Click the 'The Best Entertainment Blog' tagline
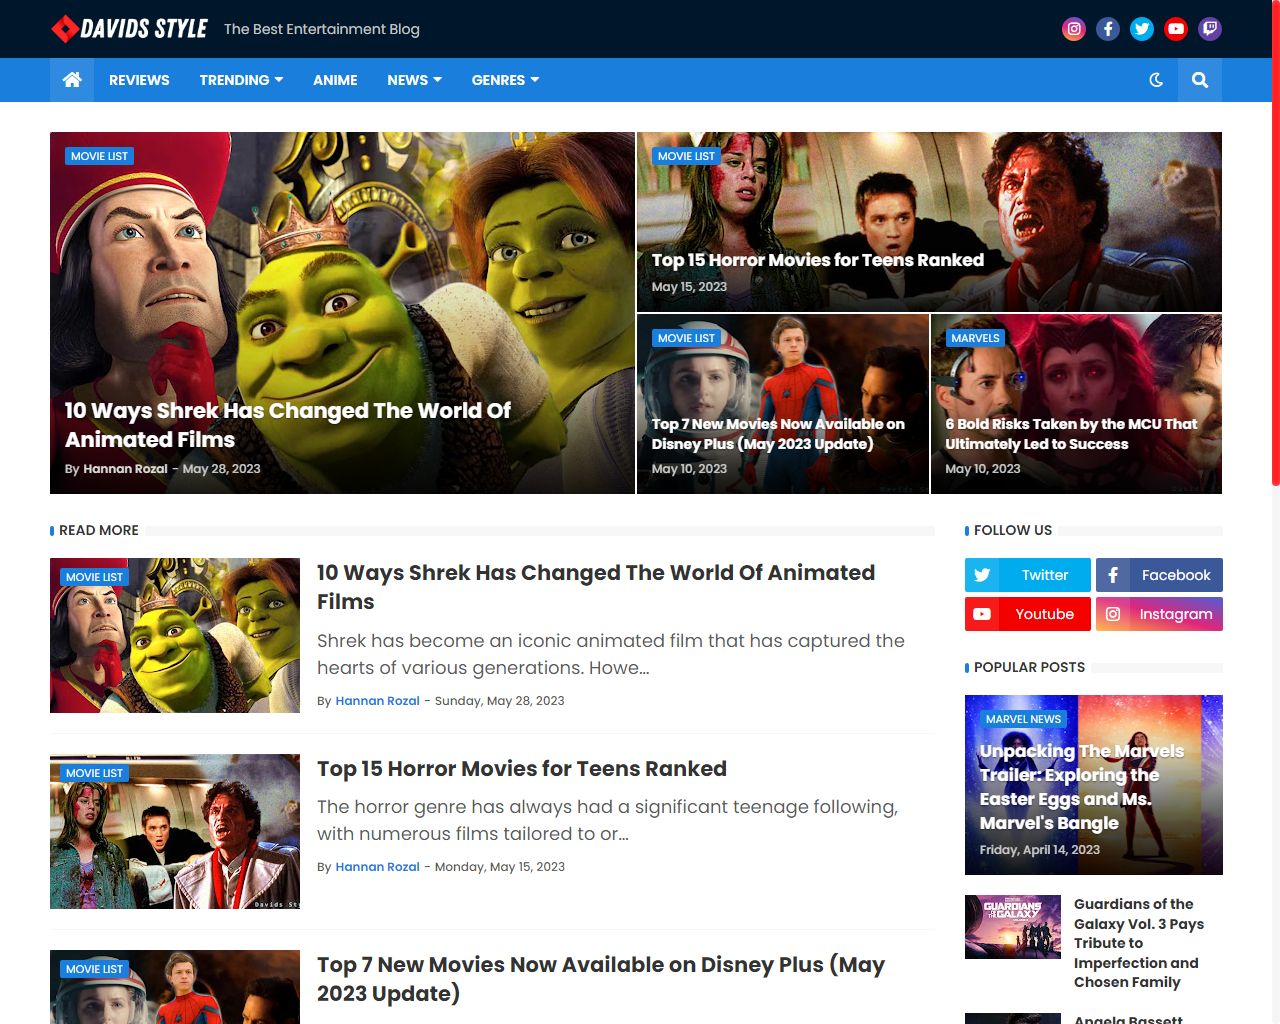This screenshot has height=1024, width=1280. tap(322, 29)
